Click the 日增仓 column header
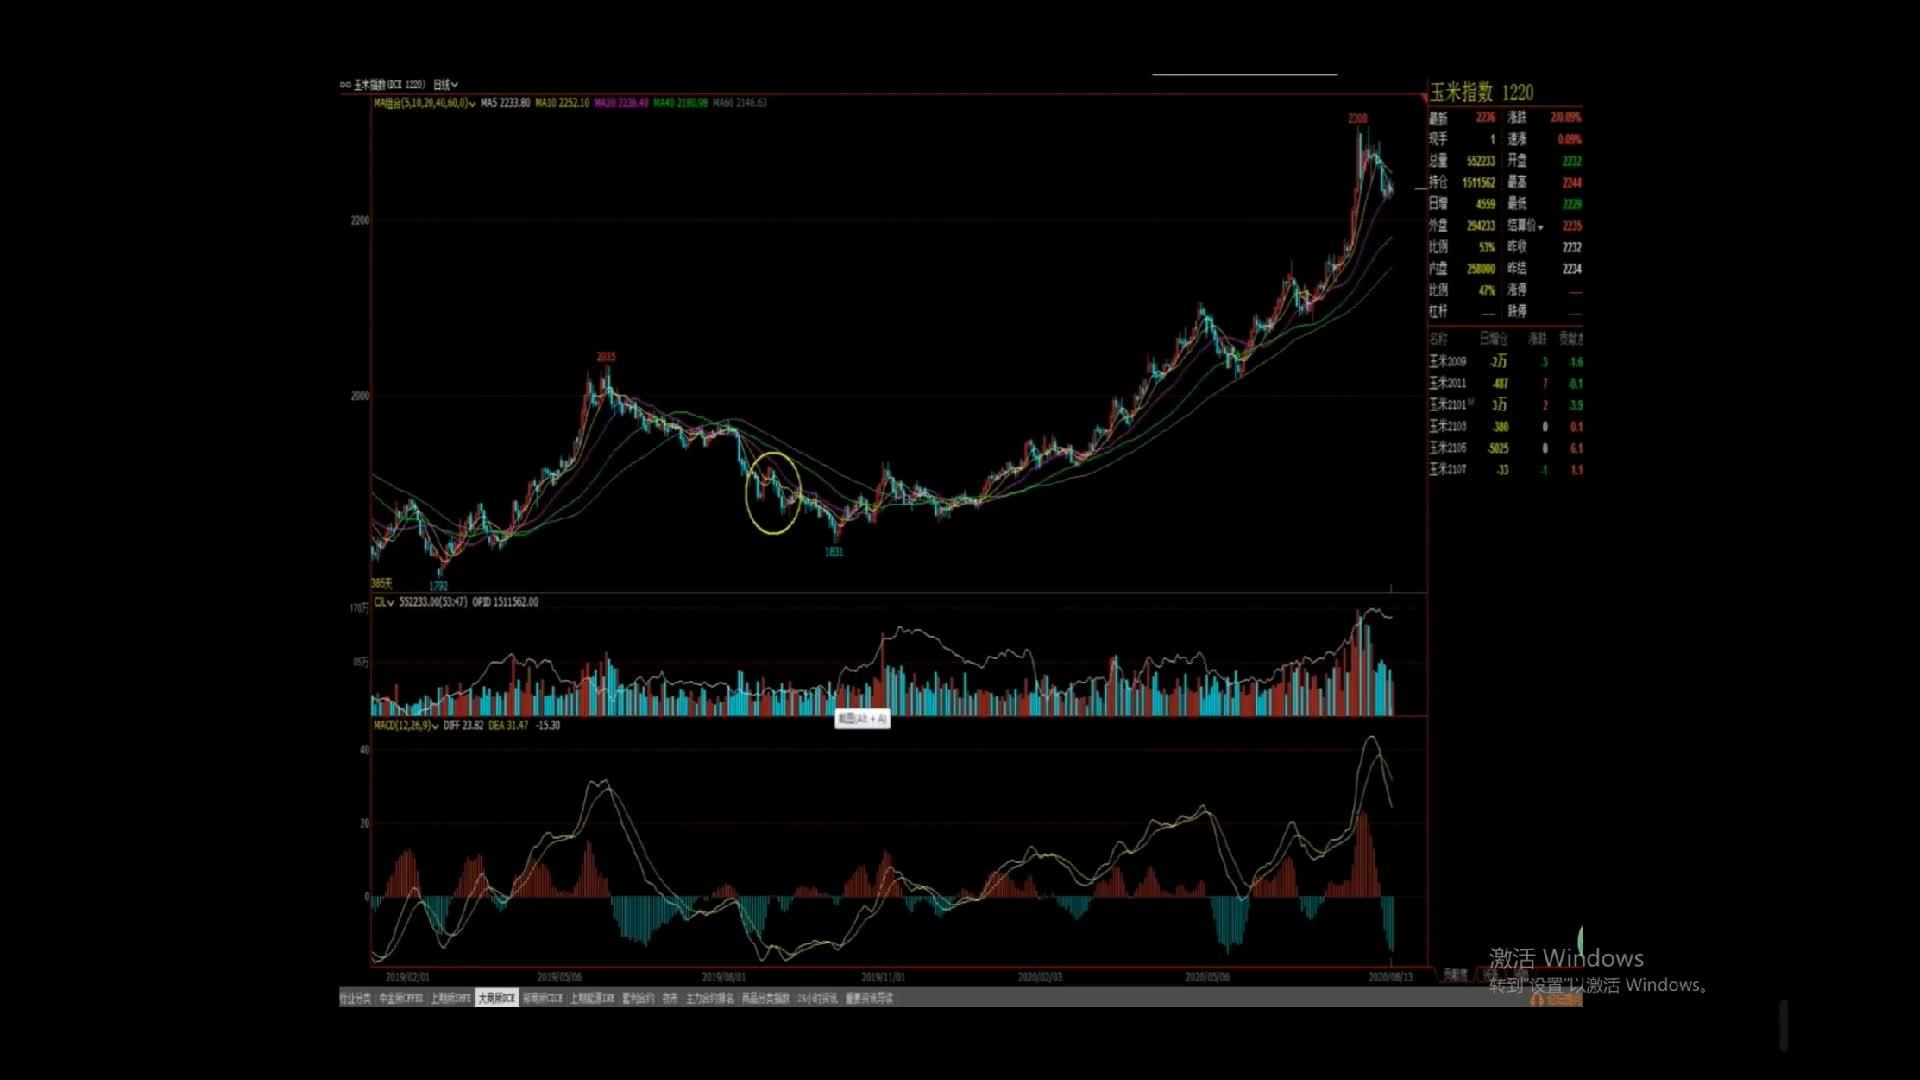This screenshot has height=1080, width=1920. (1493, 339)
